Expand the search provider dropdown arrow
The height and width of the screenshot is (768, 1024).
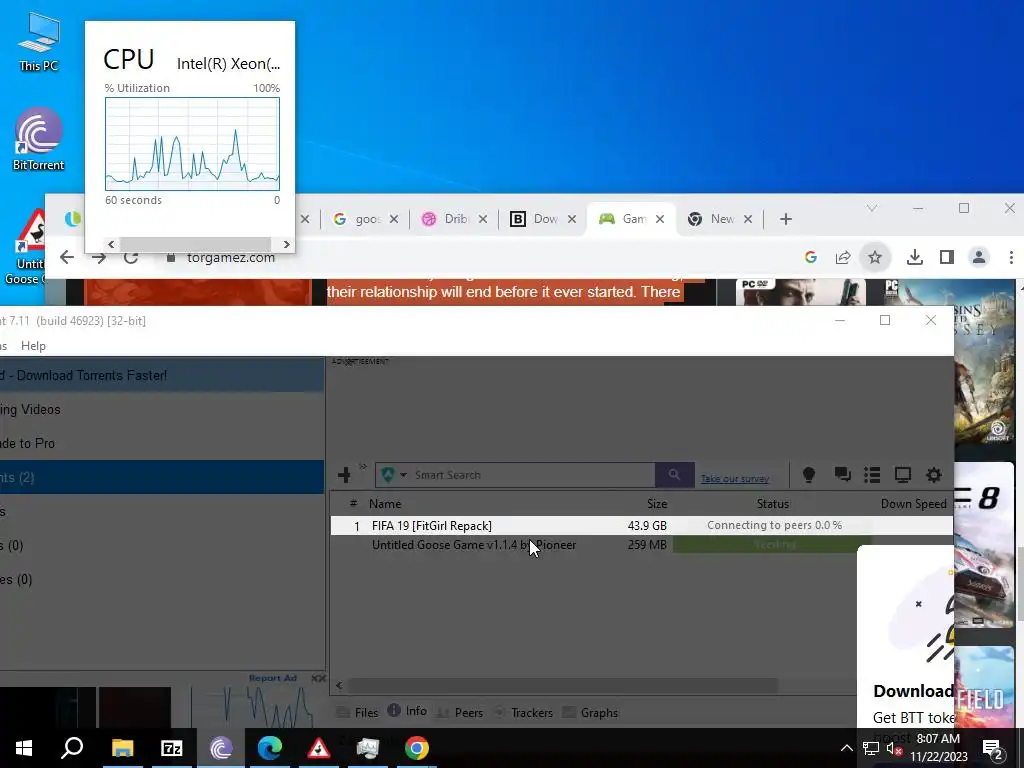pos(404,475)
